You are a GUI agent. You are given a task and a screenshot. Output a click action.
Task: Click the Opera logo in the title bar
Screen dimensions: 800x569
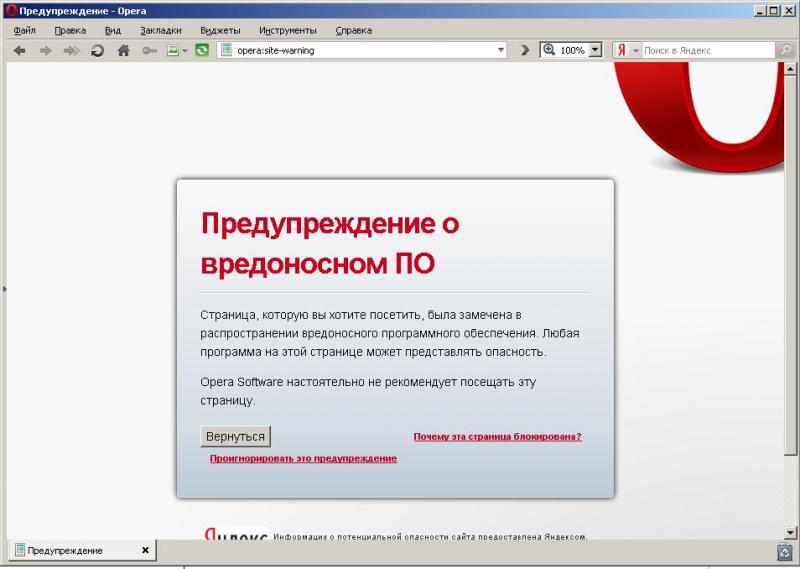coord(11,10)
